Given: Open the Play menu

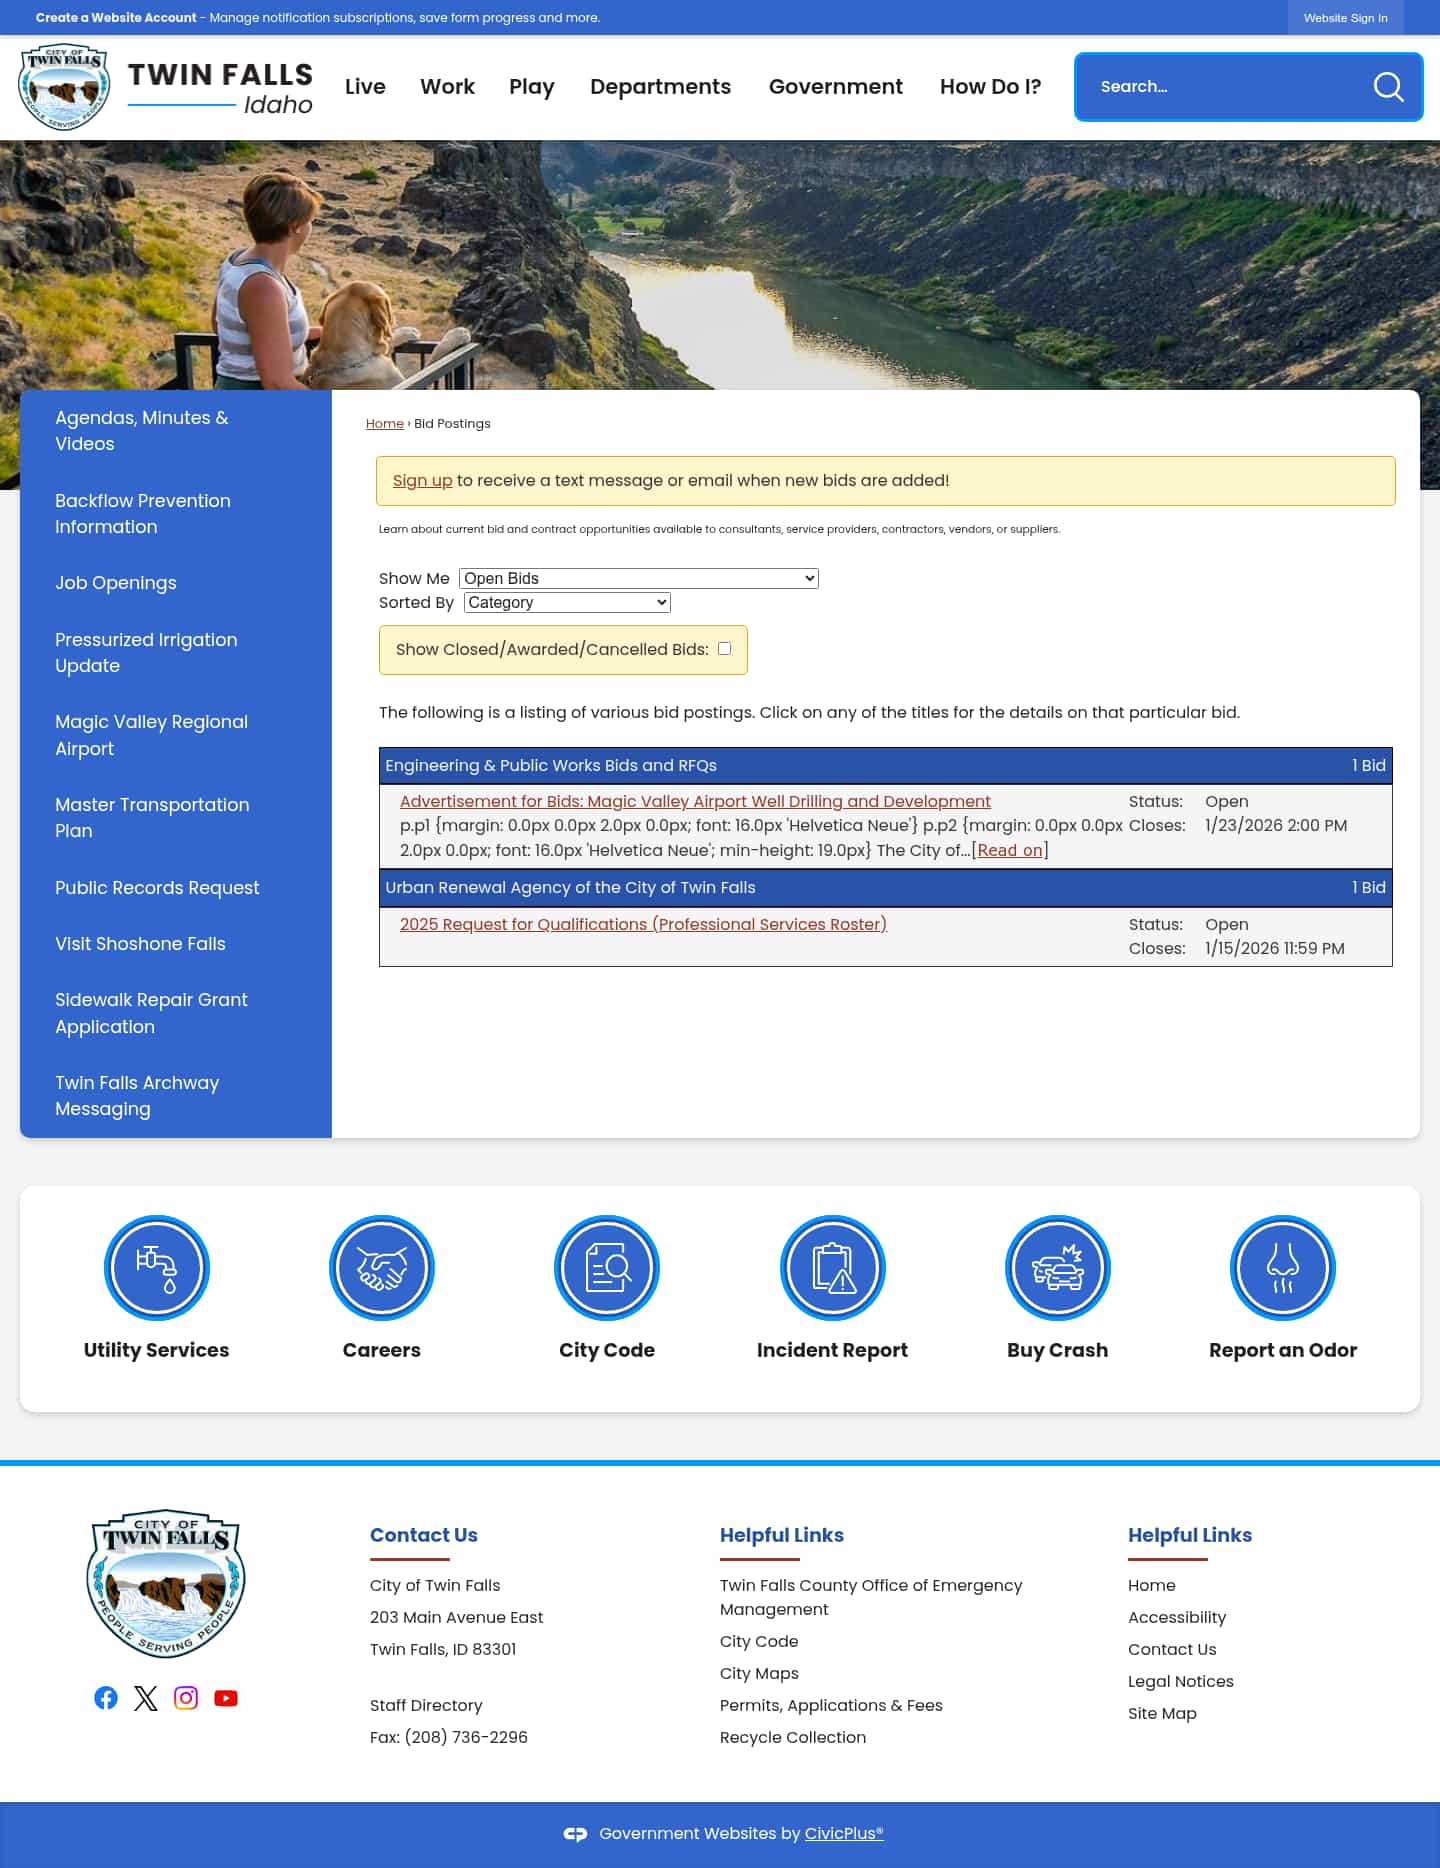Looking at the screenshot, I should coord(531,87).
